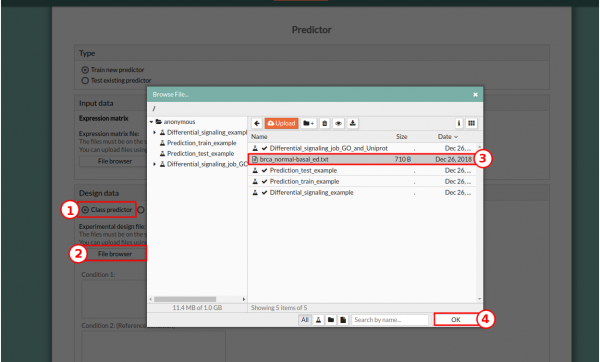Go back using the arrow icon in file toolbar
Viewport: 600px width, 362px height.
[257, 123]
